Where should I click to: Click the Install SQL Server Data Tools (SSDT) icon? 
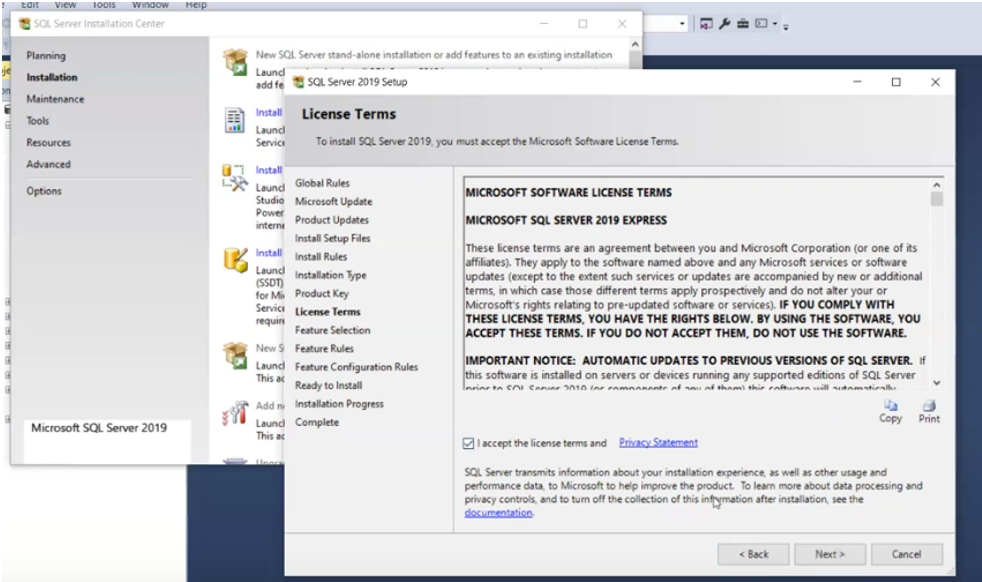pyautogui.click(x=237, y=262)
